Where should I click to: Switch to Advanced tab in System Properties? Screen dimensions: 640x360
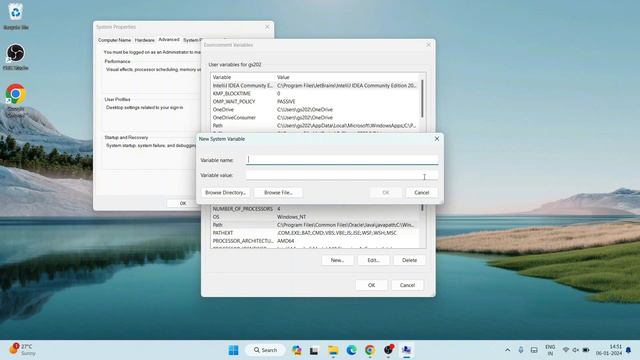169,40
